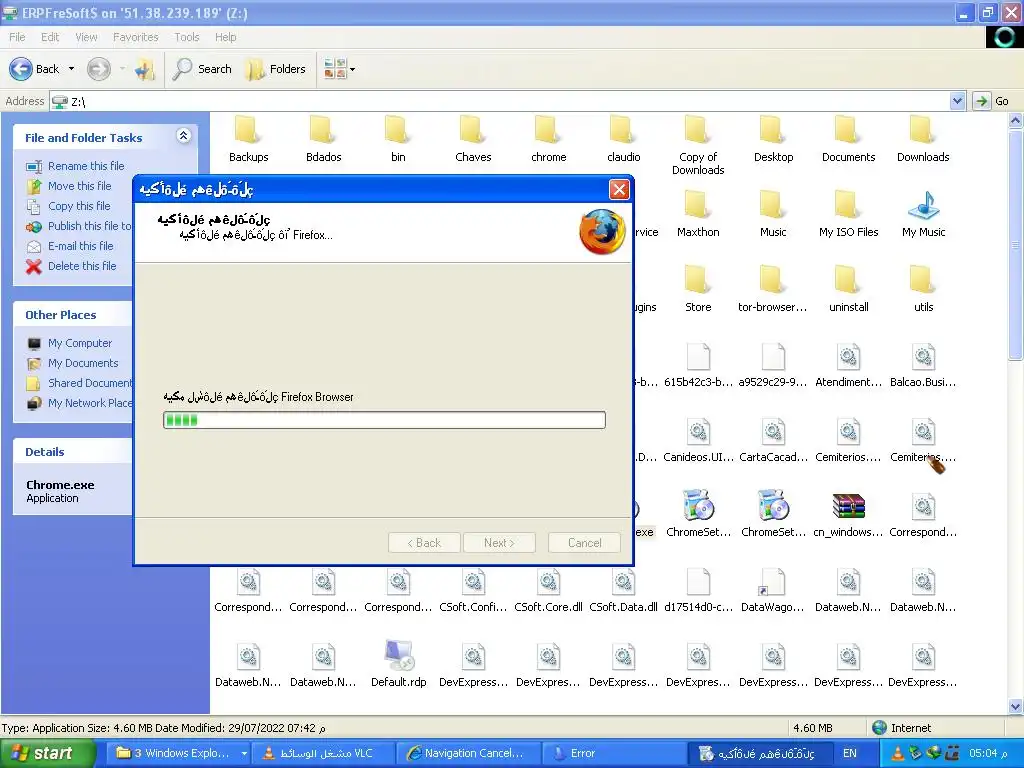Select the Copy of Downloads folder

(697, 145)
